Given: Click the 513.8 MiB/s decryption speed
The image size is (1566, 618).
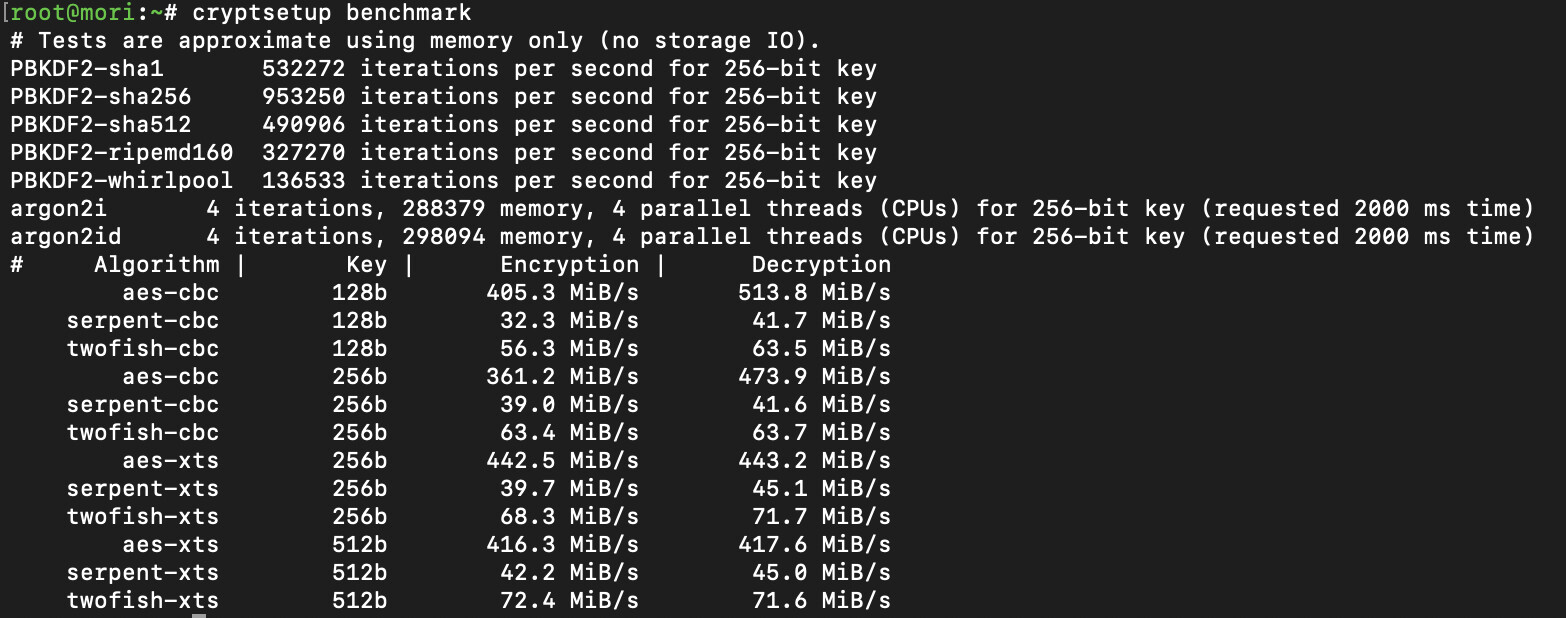Looking at the screenshot, I should [814, 293].
